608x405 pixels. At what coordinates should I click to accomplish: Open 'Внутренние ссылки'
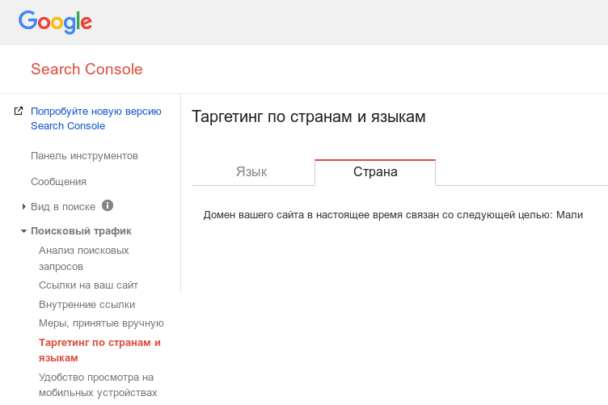pos(87,305)
